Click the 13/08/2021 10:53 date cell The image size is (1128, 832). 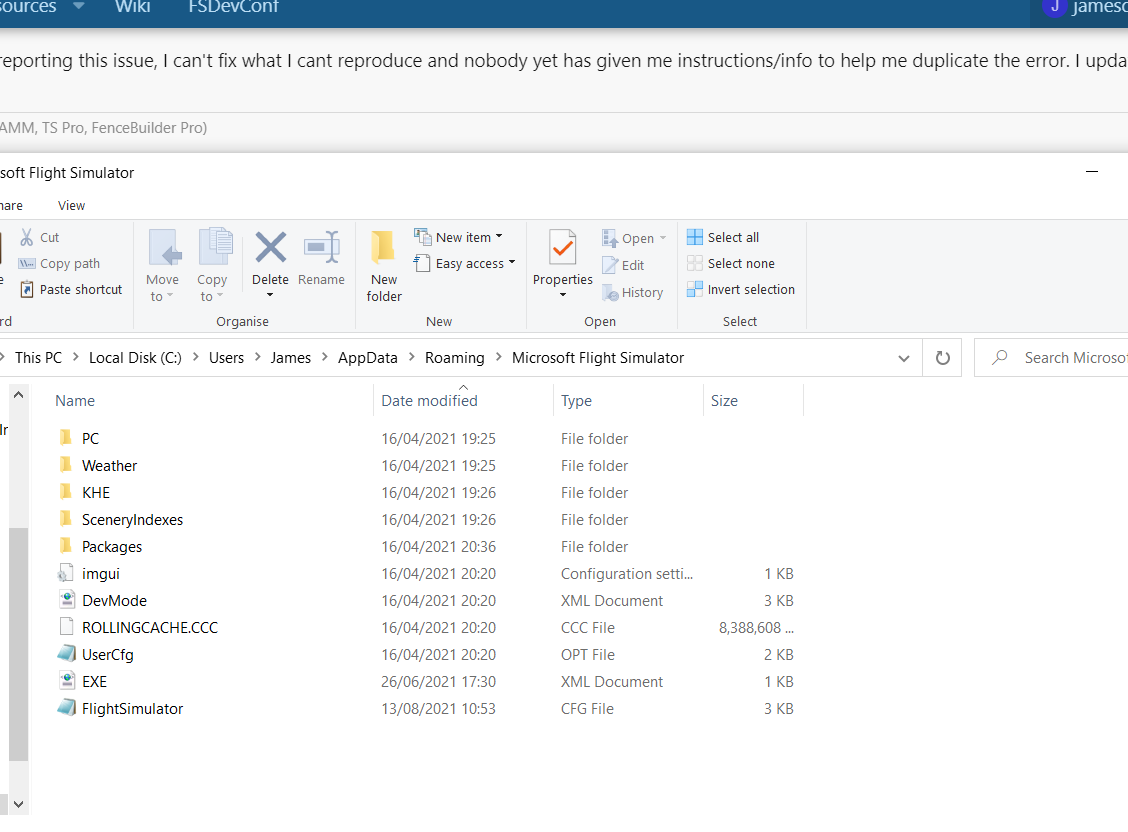438,708
